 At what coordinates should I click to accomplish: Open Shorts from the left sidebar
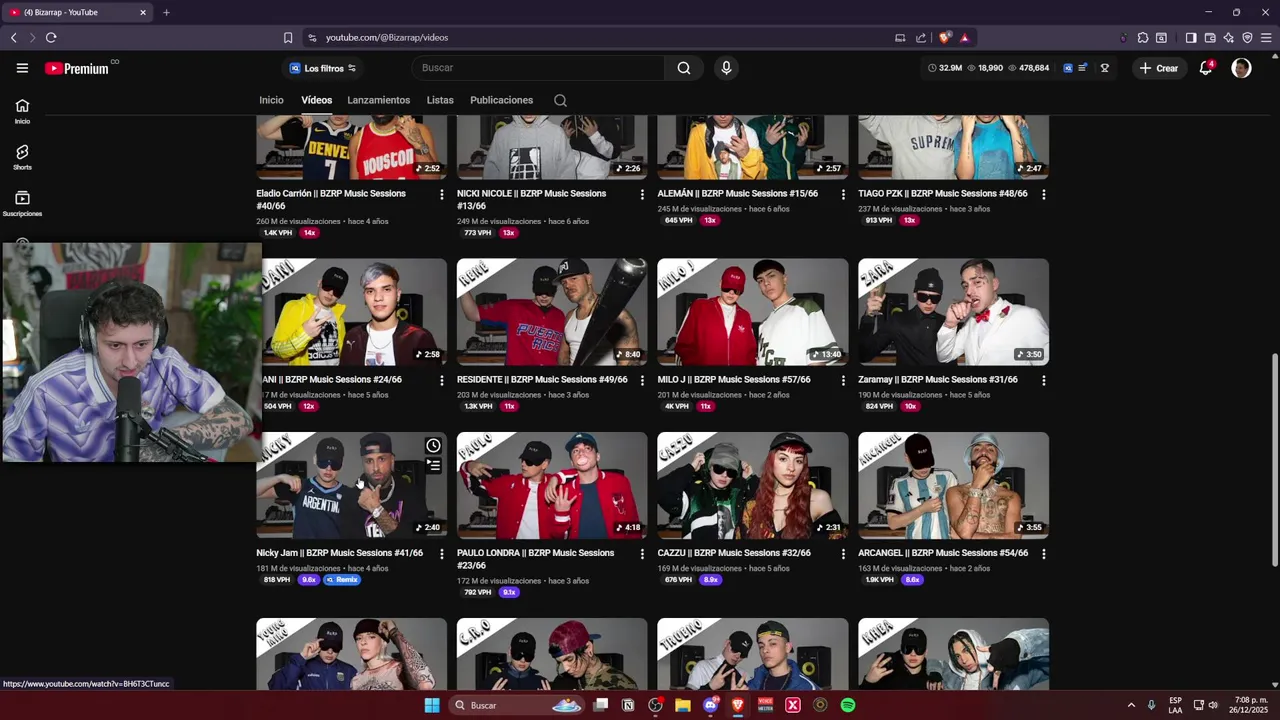(x=22, y=157)
